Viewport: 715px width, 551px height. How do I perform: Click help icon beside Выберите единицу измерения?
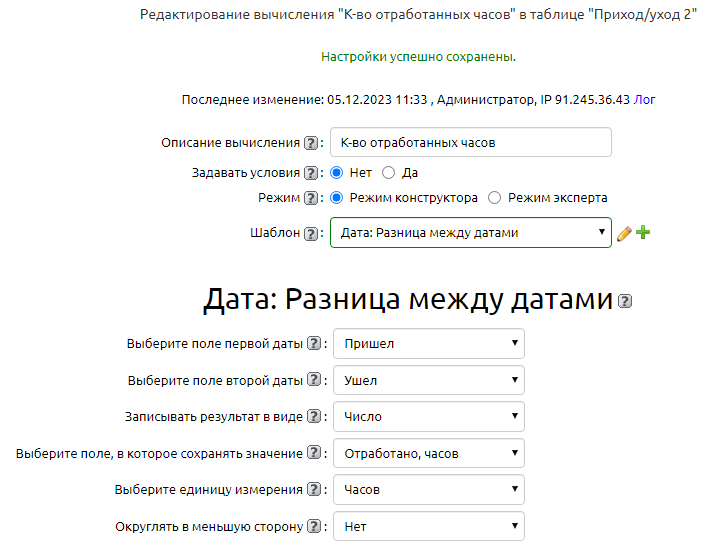tap(314, 490)
